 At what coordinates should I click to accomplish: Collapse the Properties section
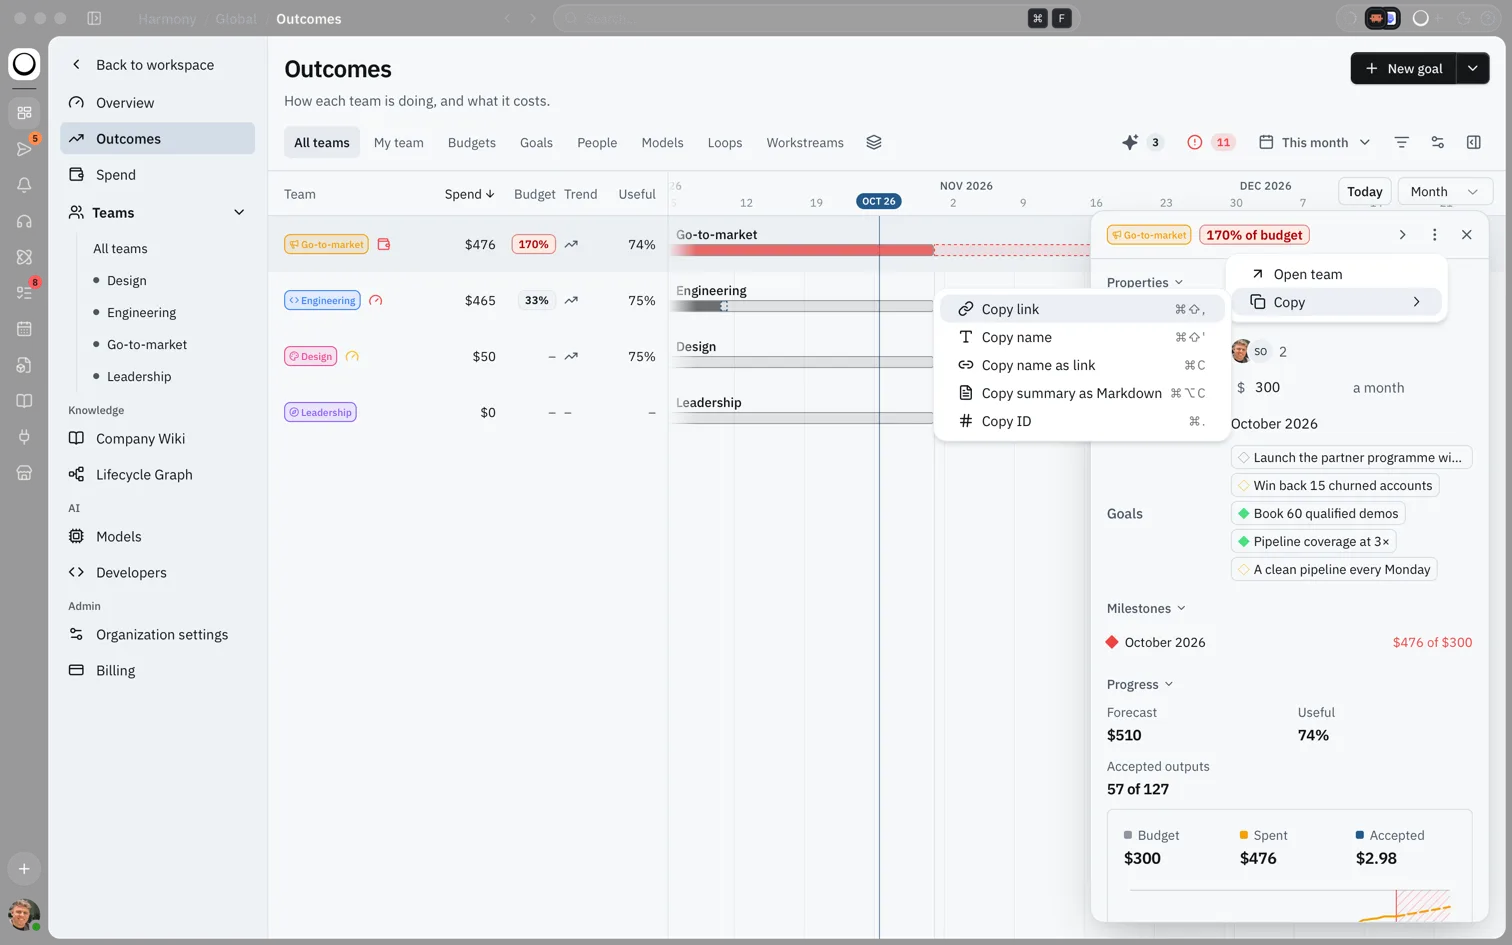pos(1145,282)
